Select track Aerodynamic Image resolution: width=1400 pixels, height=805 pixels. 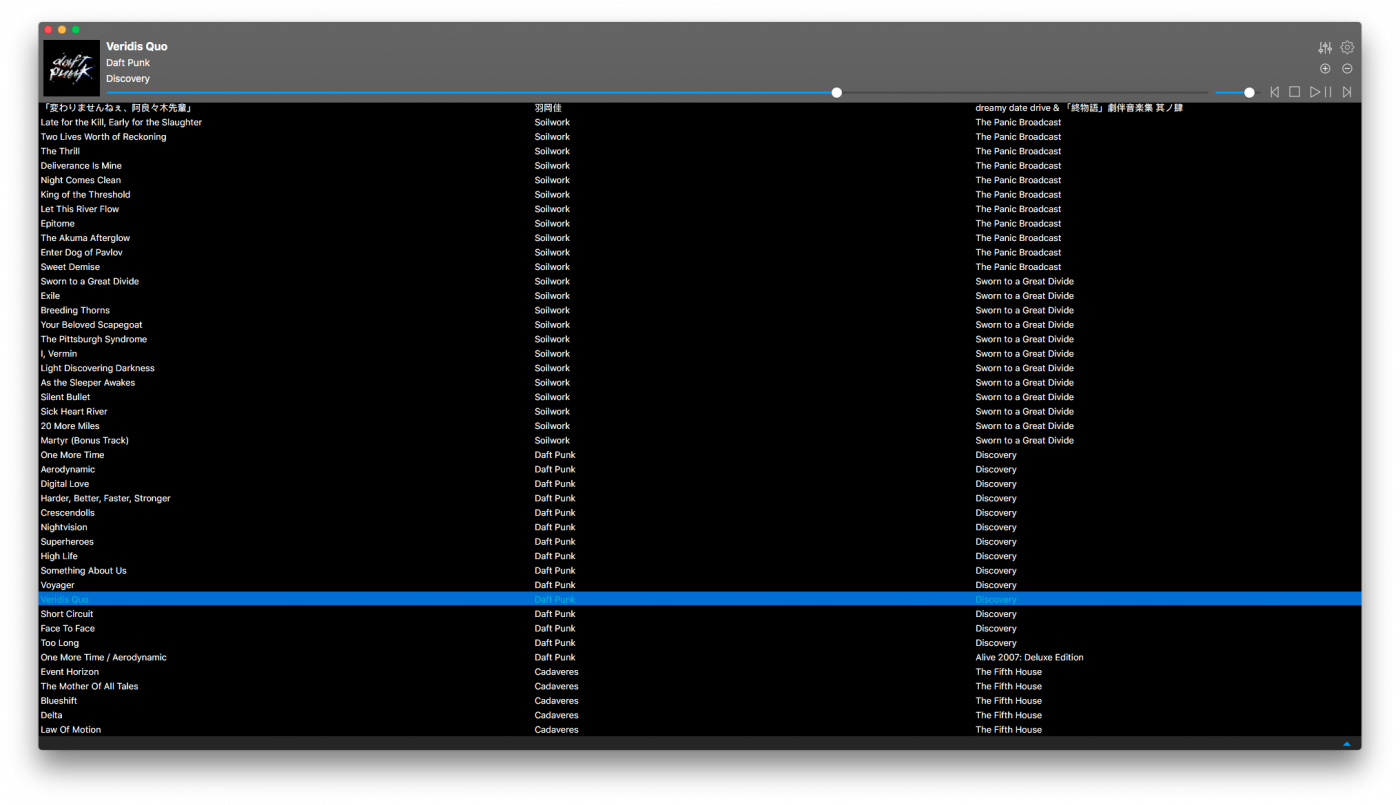point(68,470)
